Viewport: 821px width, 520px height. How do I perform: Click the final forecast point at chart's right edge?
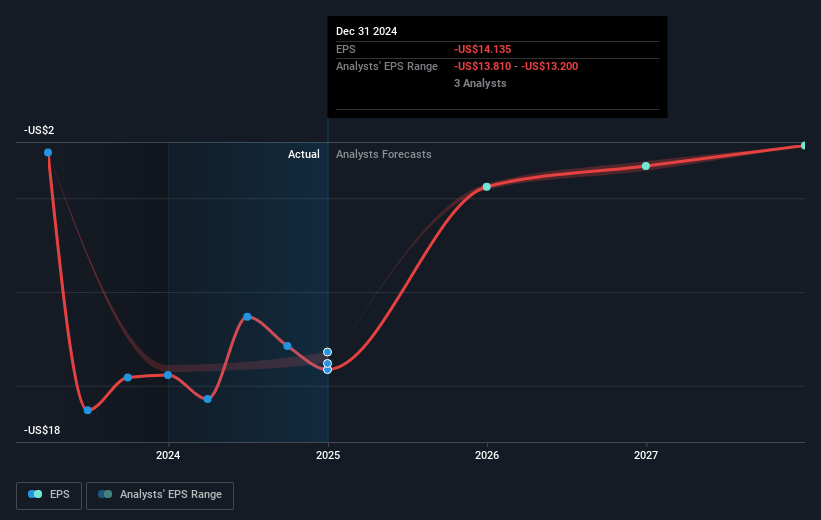tap(804, 146)
